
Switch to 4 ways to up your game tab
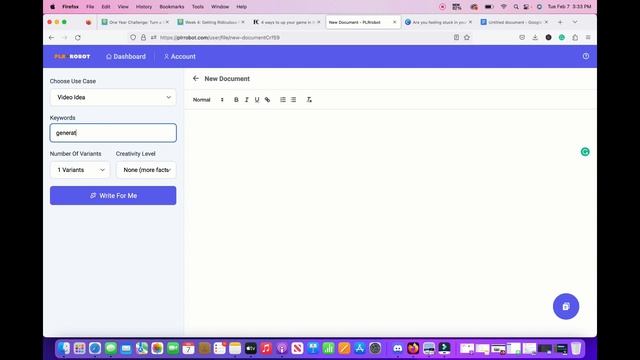point(286,22)
